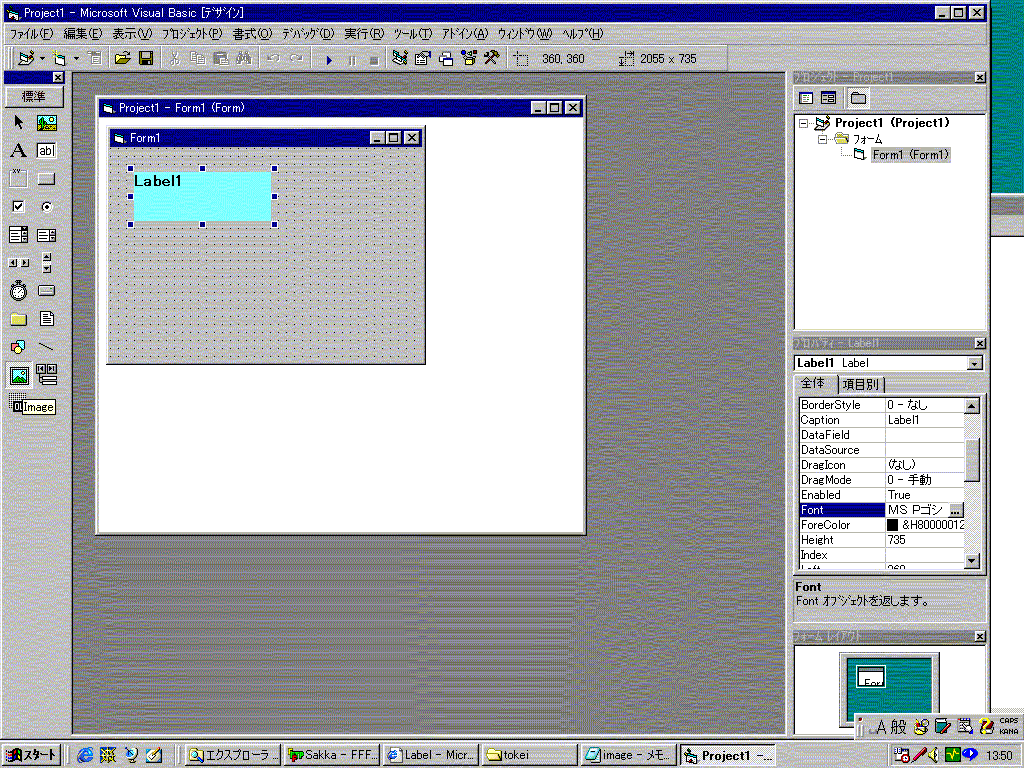Select the TextBox tool in toolbox
Image resolution: width=1024 pixels, height=768 pixels.
coord(46,151)
